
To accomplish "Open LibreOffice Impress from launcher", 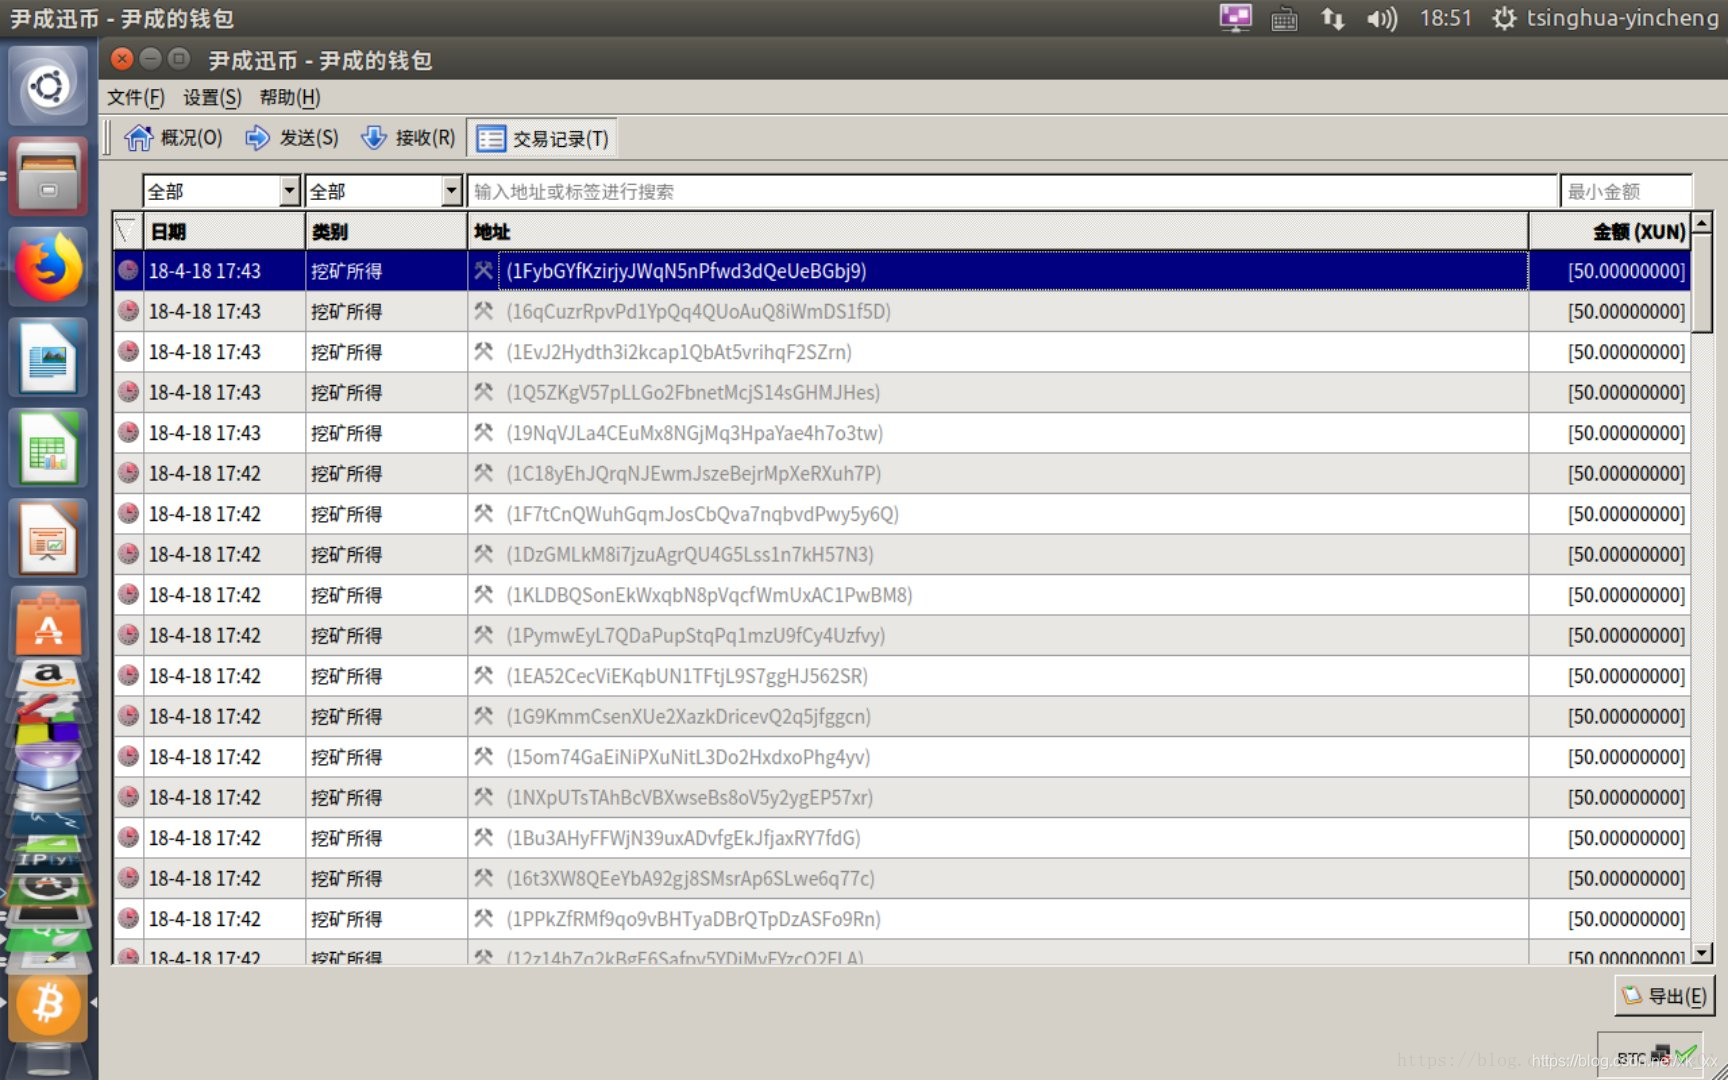I will click(48, 539).
